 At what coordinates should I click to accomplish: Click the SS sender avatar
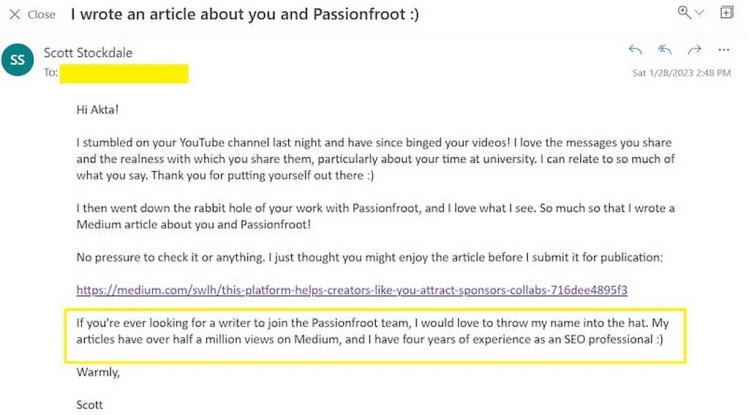click(x=17, y=60)
